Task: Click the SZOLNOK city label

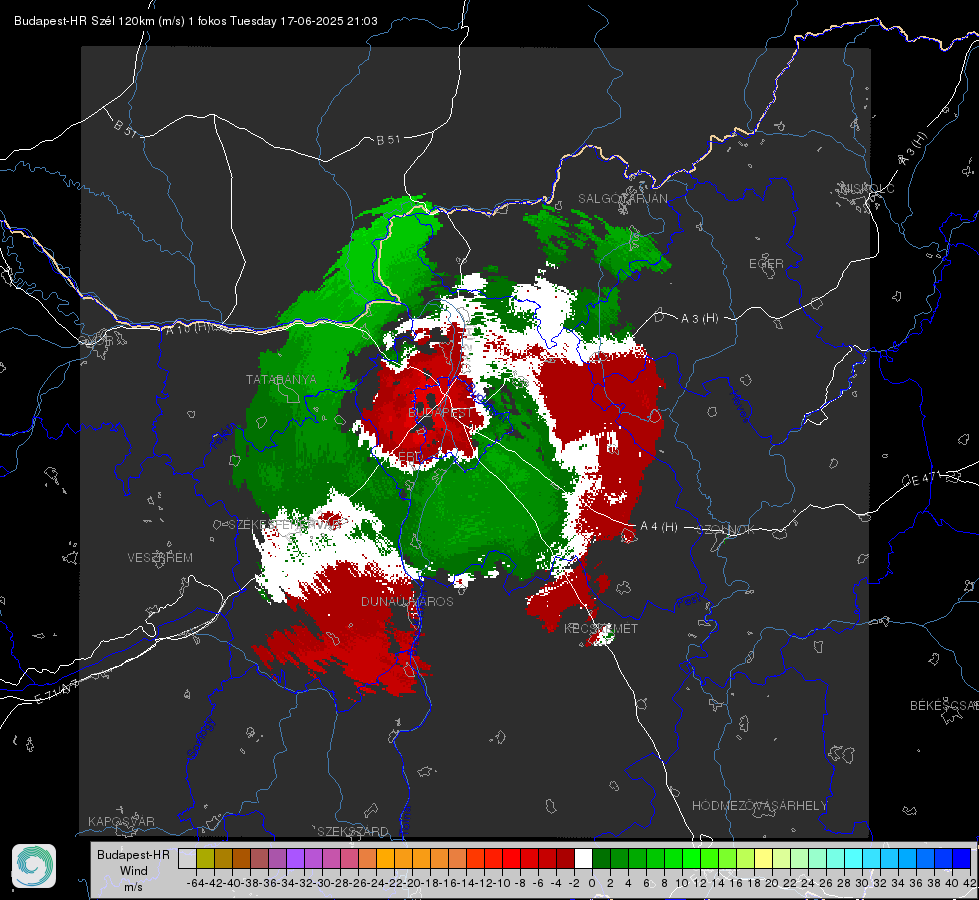Action: pos(726,529)
